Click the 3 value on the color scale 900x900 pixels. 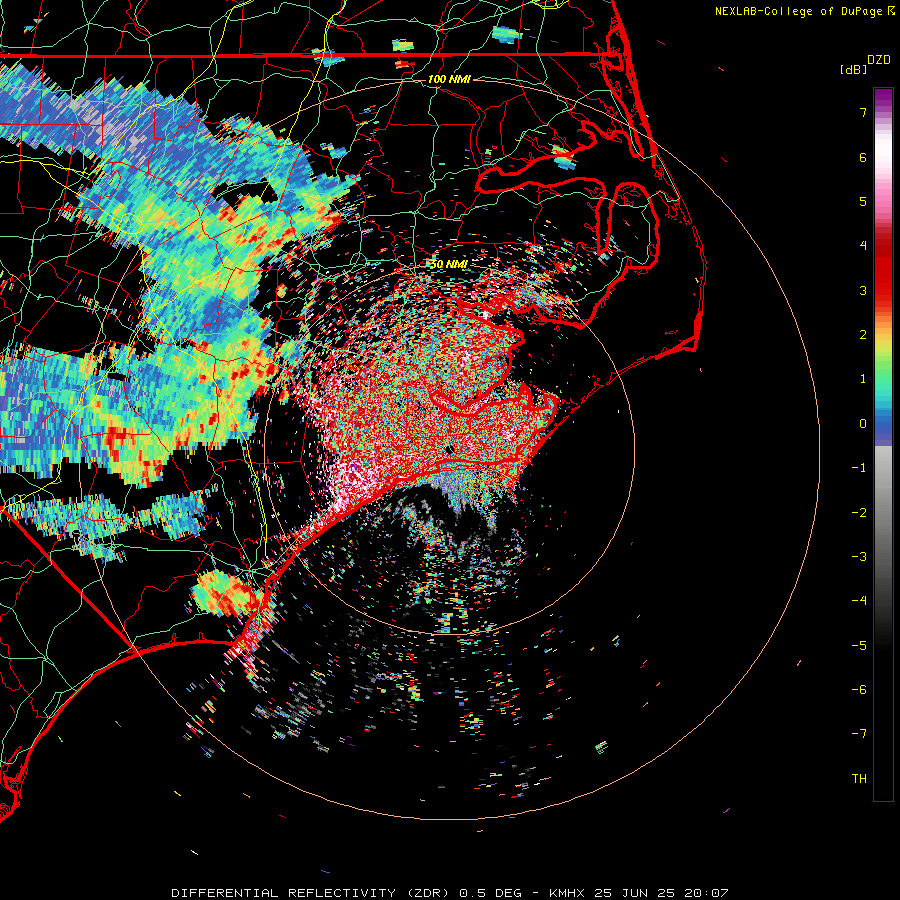863,290
